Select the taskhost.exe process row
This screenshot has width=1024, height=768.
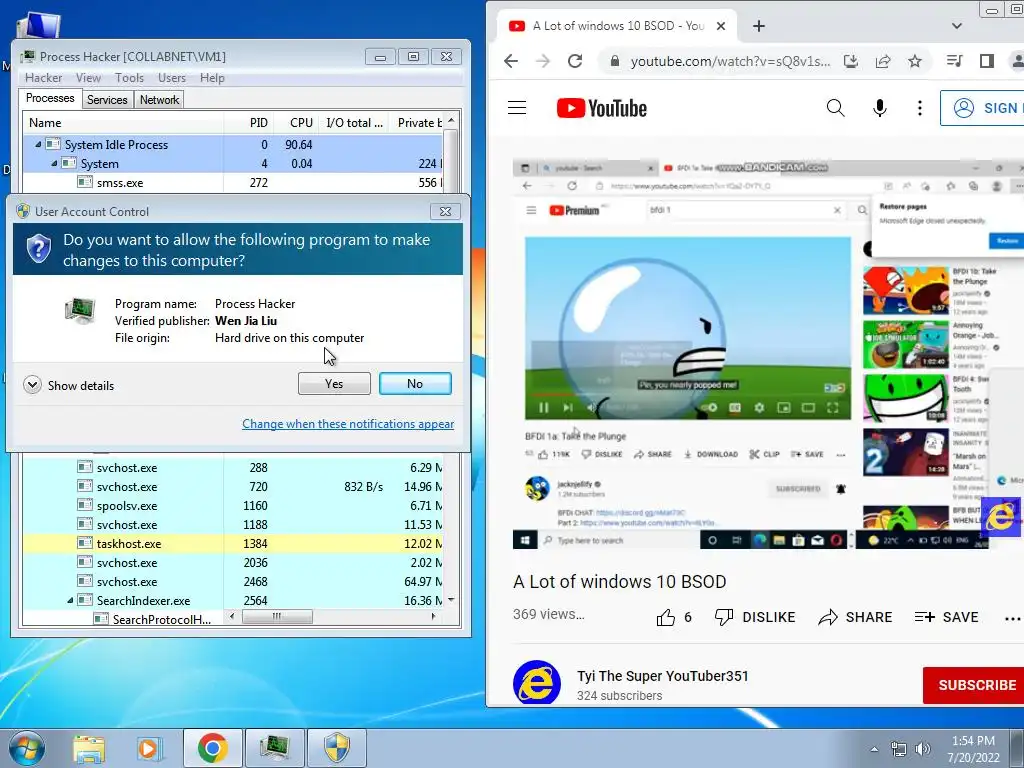[x=233, y=543]
